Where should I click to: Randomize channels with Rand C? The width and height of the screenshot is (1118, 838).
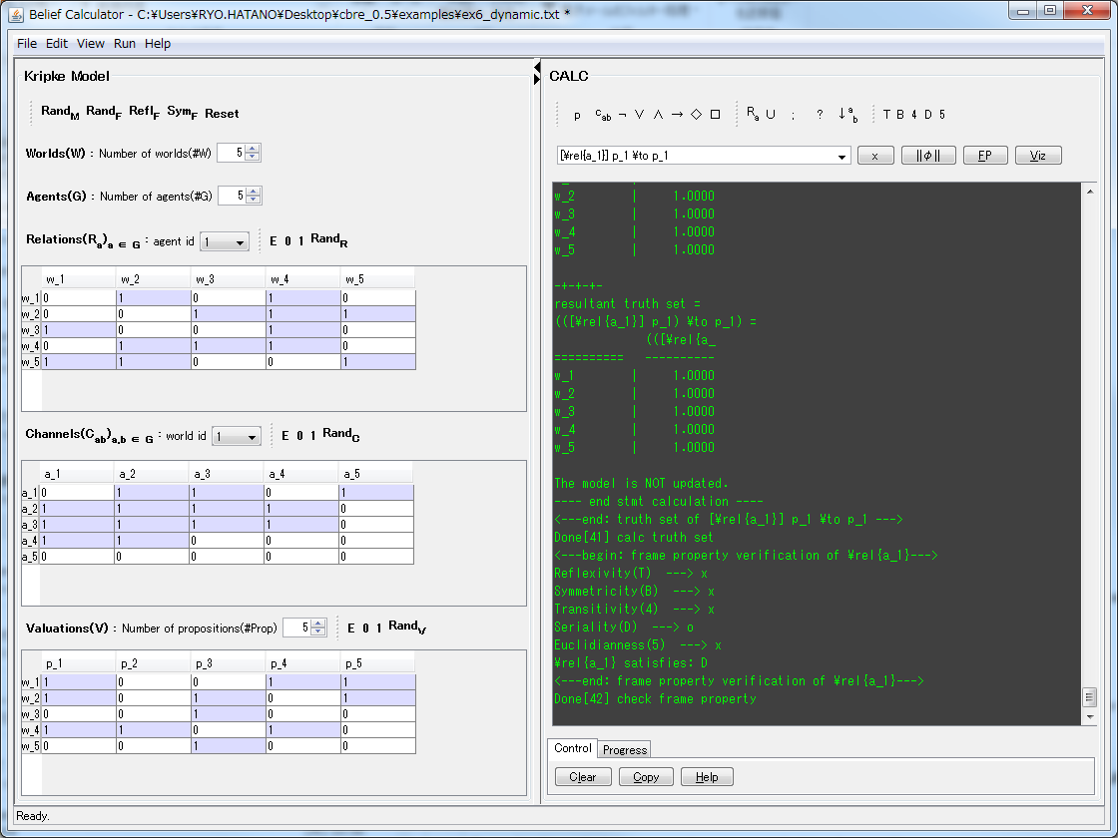[x=342, y=434]
